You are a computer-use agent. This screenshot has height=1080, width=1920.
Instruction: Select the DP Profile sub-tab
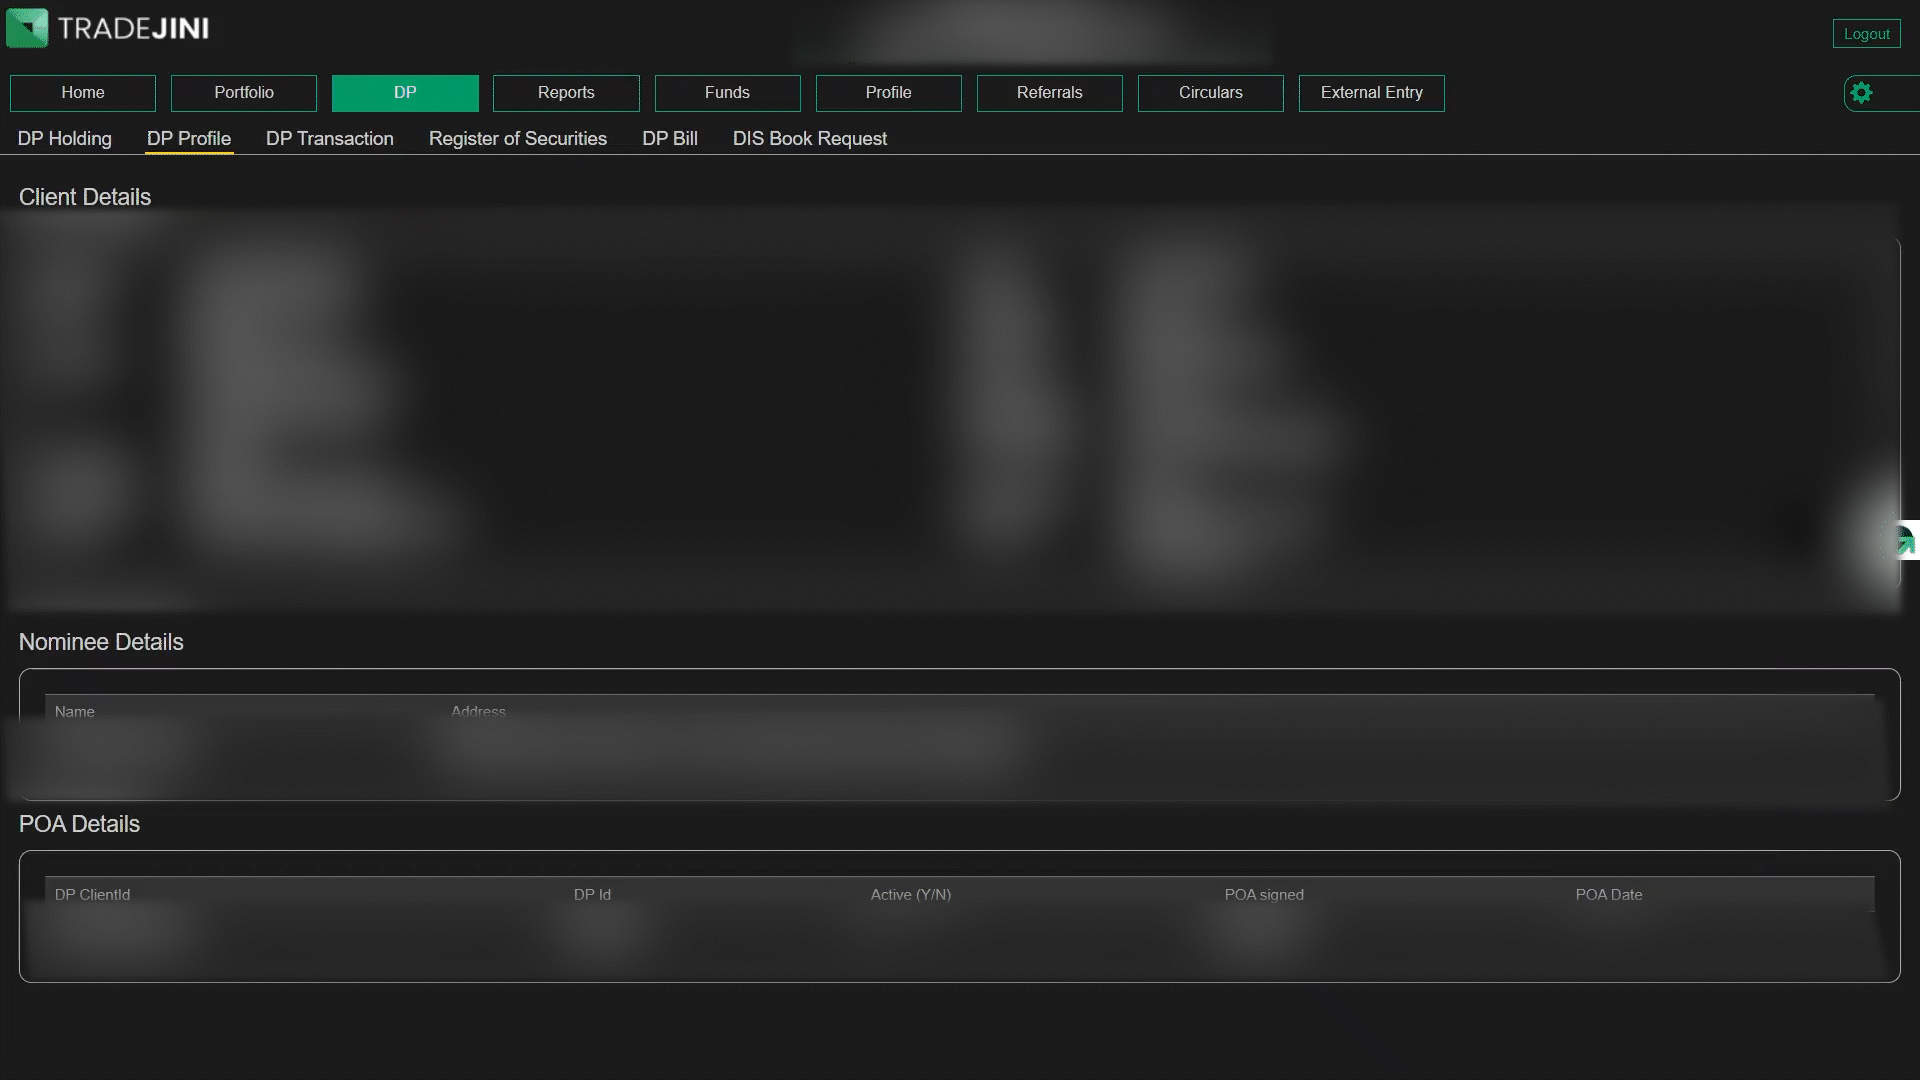[189, 139]
